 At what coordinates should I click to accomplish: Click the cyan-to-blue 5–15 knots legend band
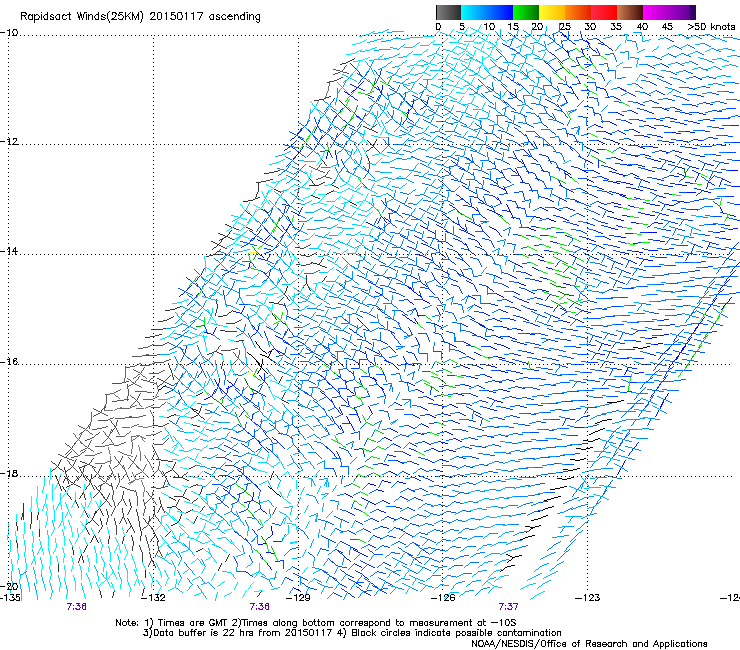click(487, 12)
